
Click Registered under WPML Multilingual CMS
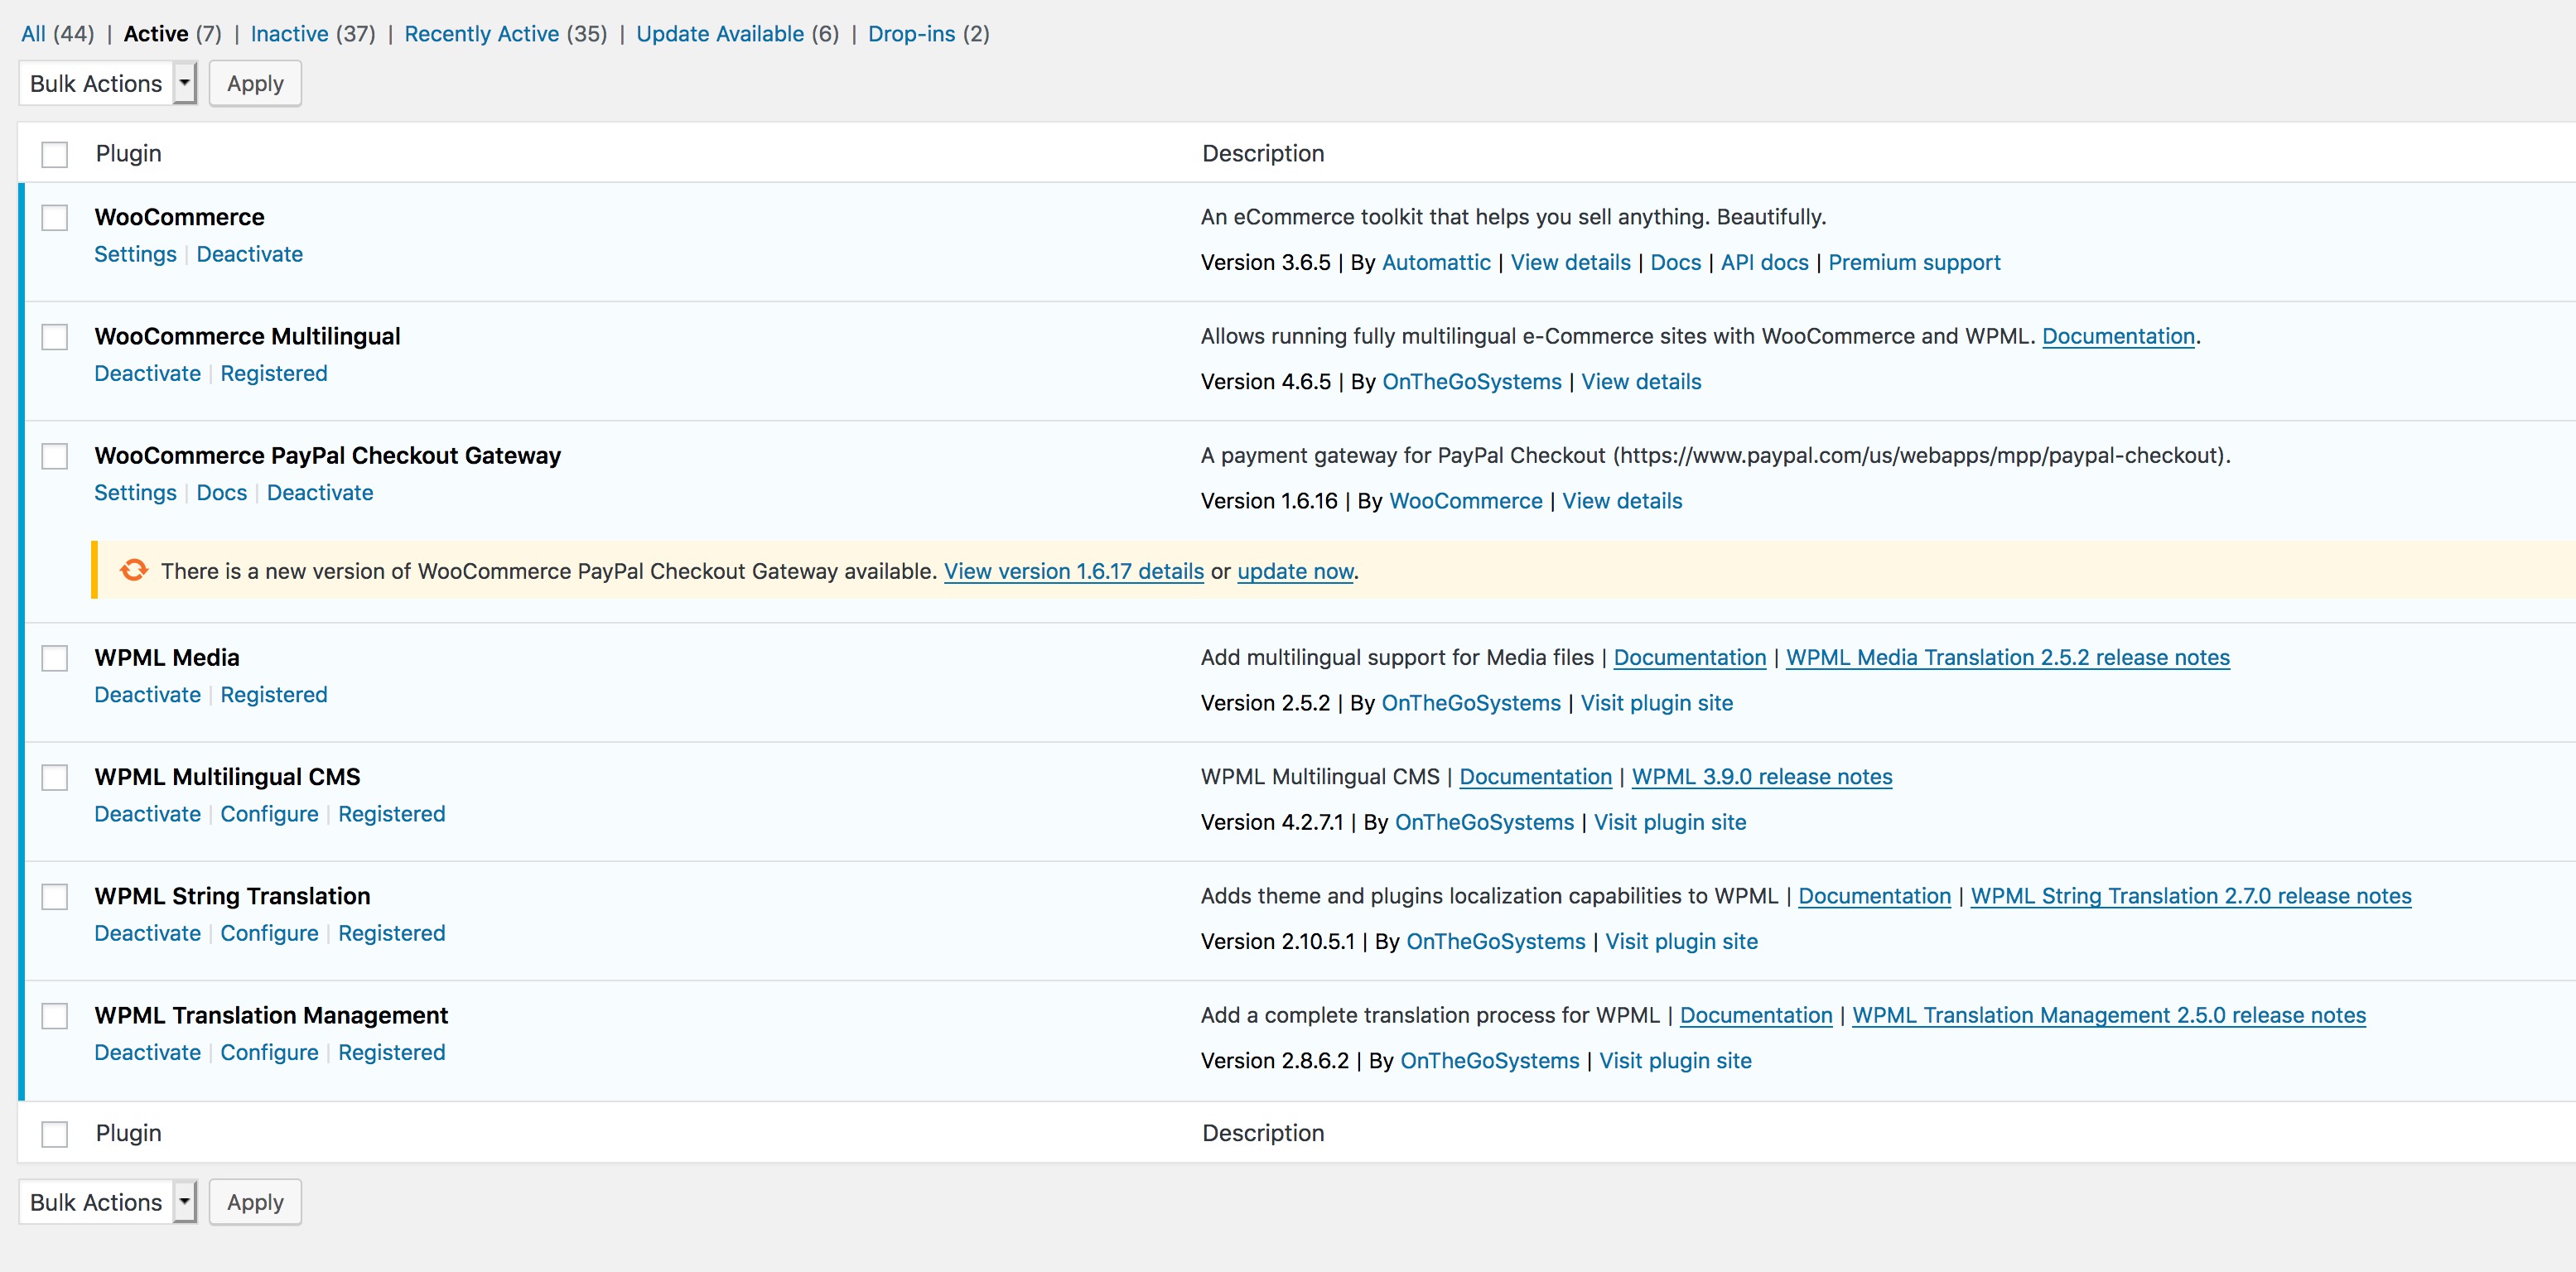tap(391, 814)
